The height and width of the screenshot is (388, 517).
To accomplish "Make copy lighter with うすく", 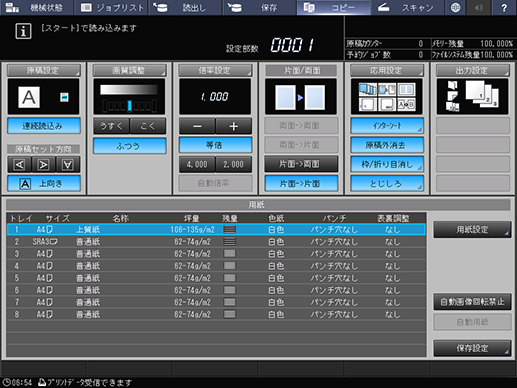I will [x=111, y=126].
